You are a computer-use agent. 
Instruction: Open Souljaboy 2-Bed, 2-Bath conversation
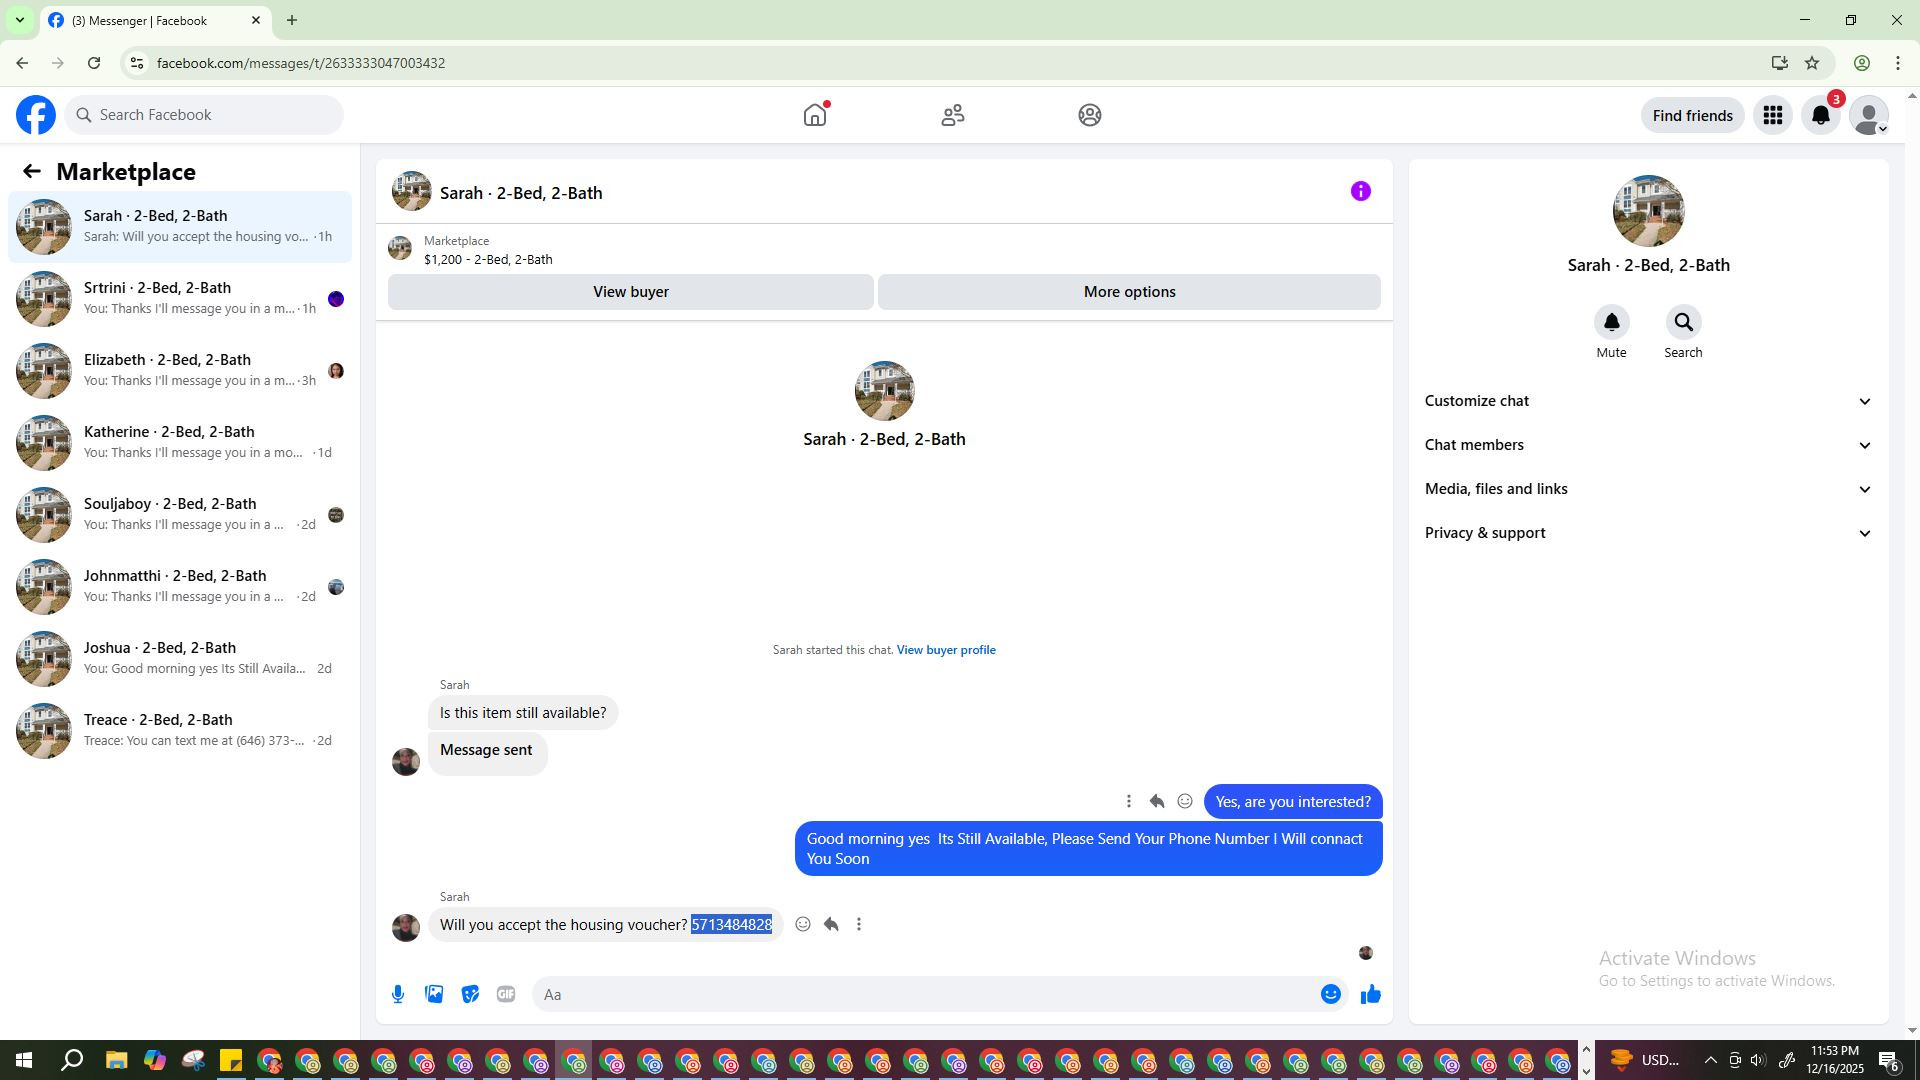click(180, 515)
